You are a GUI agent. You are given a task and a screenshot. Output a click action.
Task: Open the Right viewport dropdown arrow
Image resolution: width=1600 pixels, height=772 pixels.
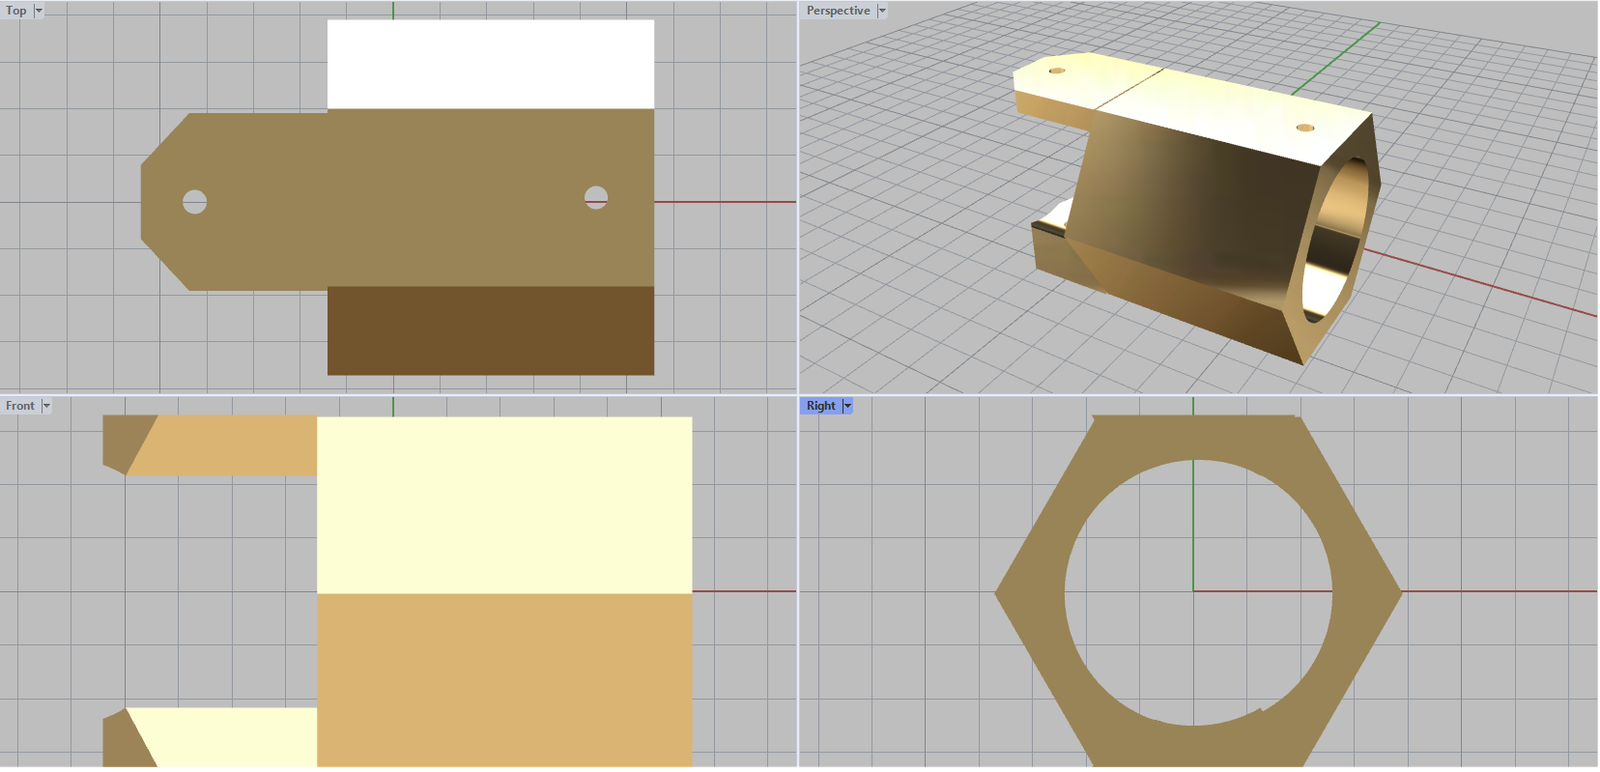tap(847, 406)
